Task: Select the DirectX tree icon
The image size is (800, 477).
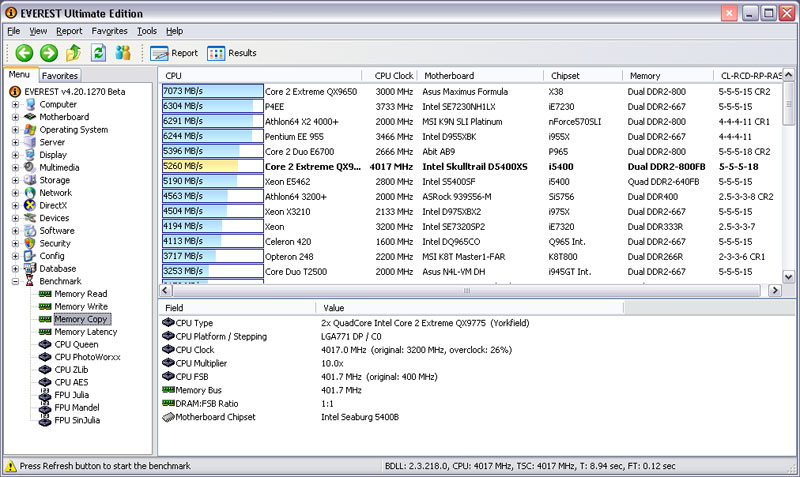Action: pyautogui.click(x=30, y=205)
